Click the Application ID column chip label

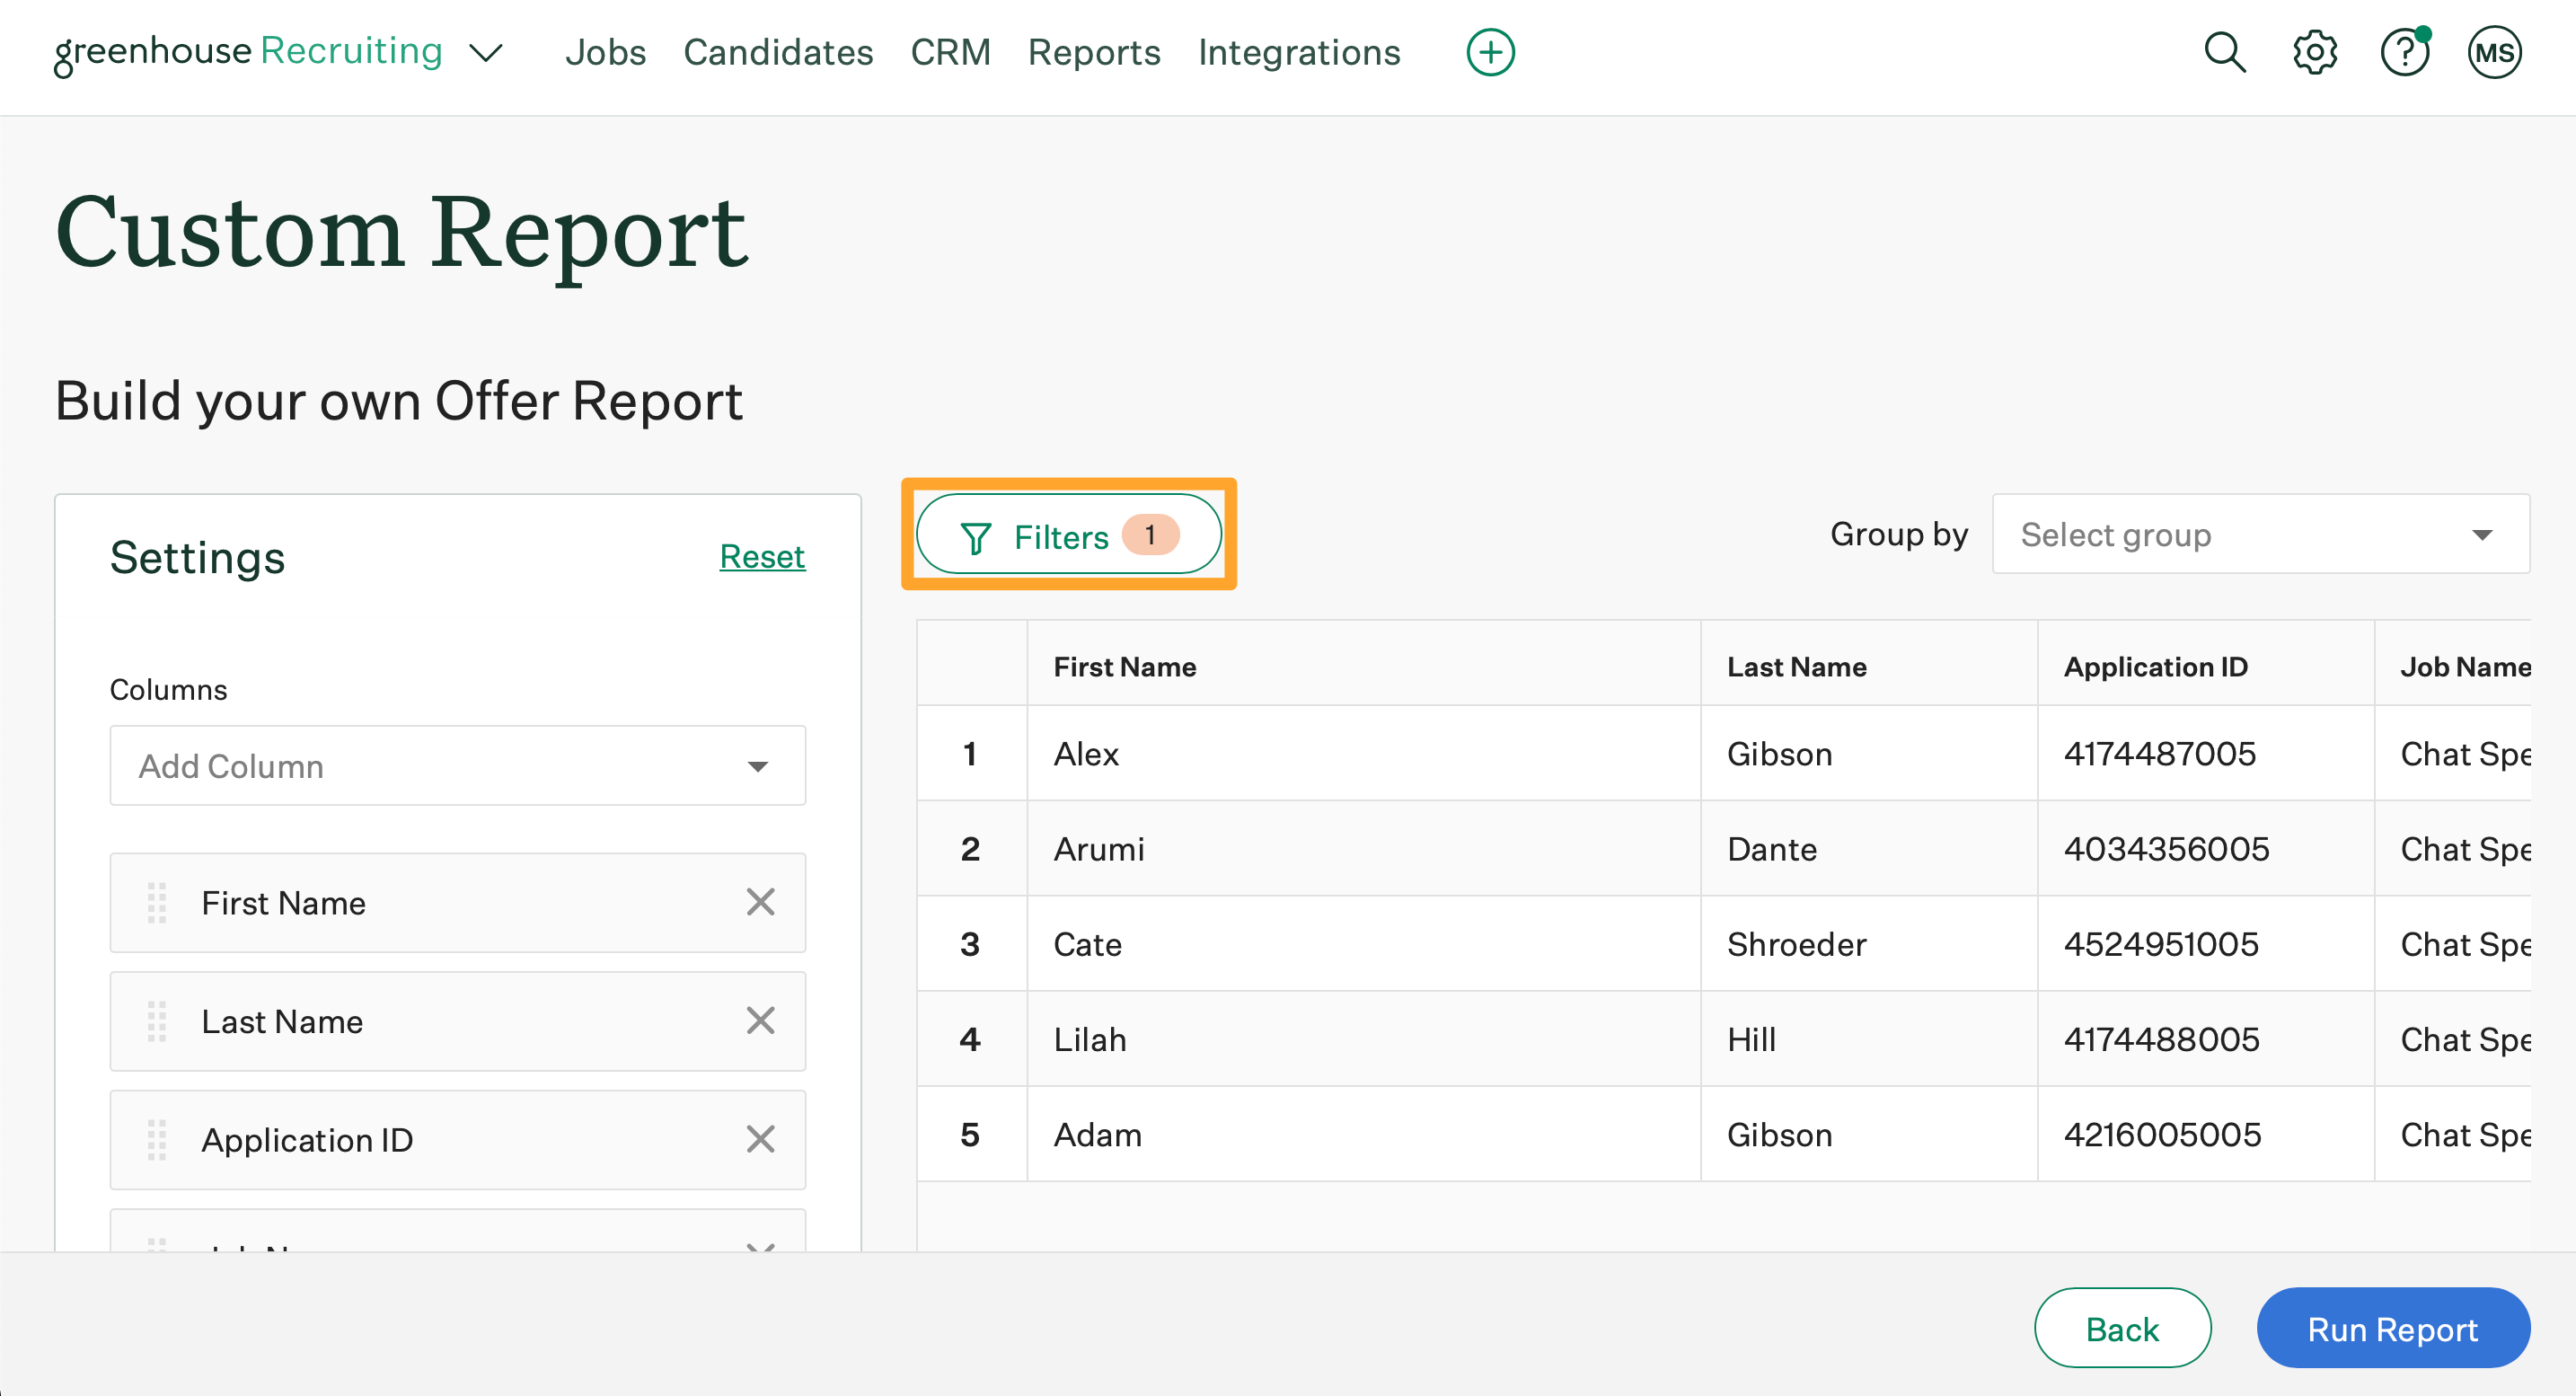pos(307,1140)
